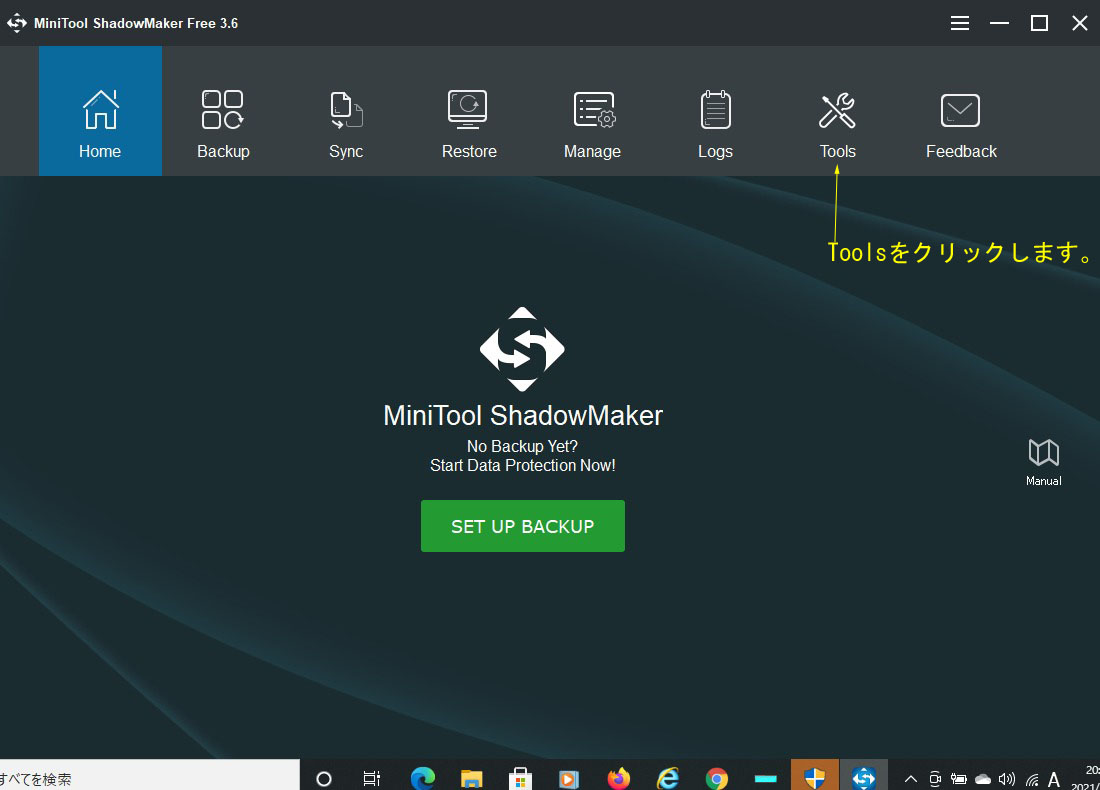Maximize the ShadowMaker window
Image resolution: width=1100 pixels, height=790 pixels.
1039,23
